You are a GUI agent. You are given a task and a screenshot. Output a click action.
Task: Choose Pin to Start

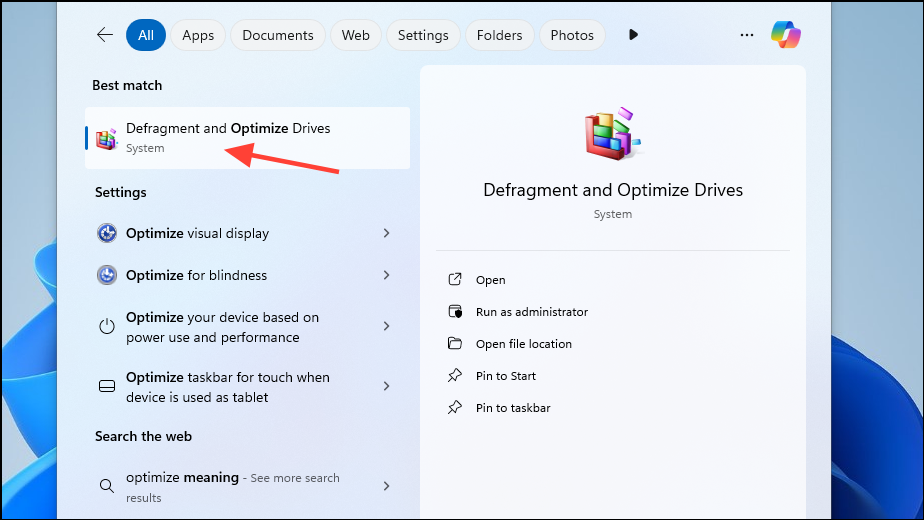[506, 376]
